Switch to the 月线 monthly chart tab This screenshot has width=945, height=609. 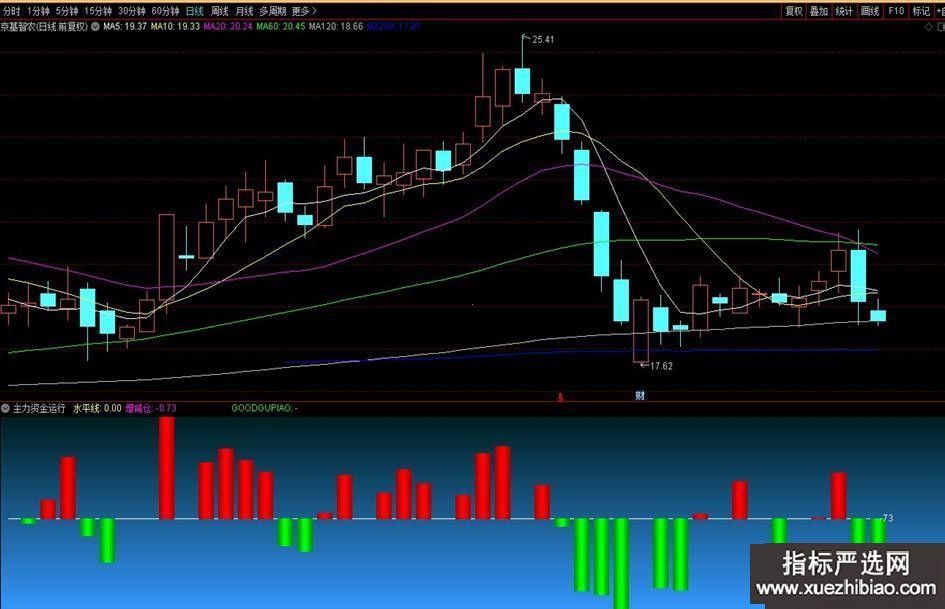244,11
